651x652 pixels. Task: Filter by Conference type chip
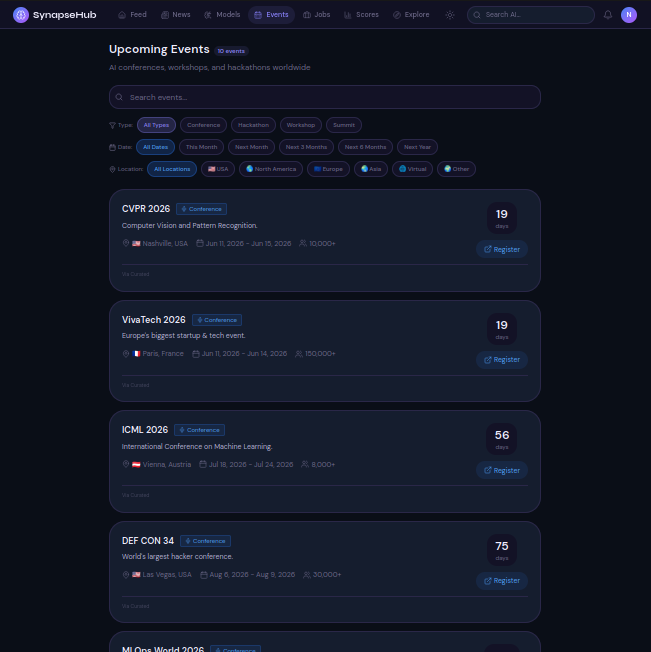[203, 125]
